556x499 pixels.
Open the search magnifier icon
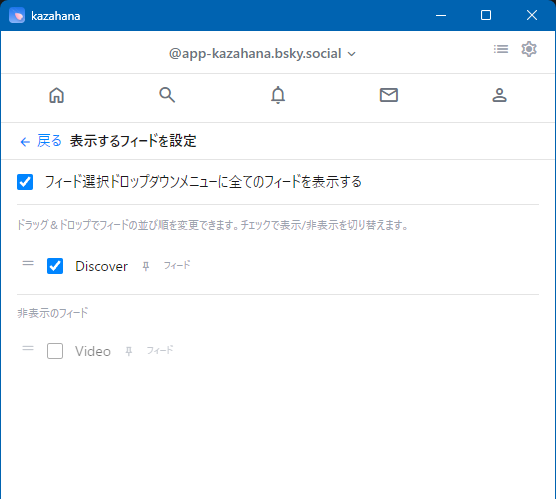[167, 95]
